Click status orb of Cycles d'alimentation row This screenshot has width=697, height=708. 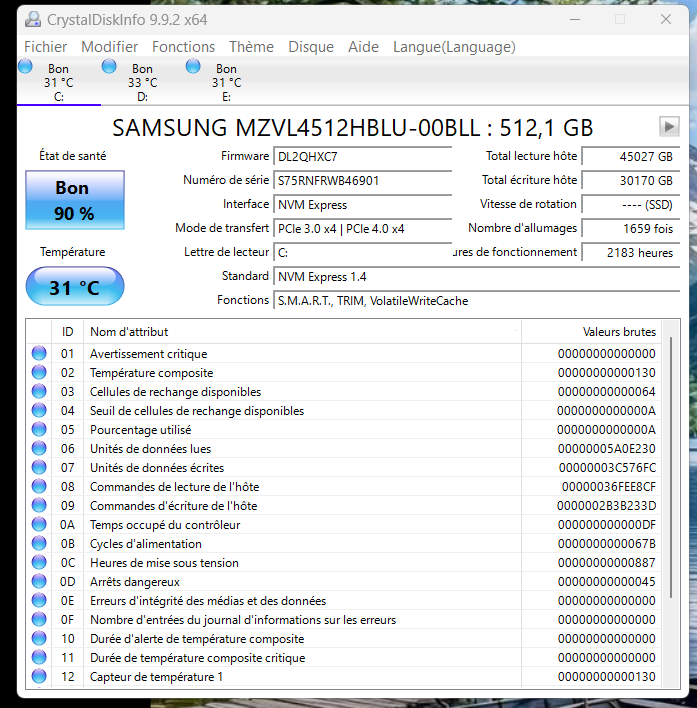pyautogui.click(x=39, y=543)
